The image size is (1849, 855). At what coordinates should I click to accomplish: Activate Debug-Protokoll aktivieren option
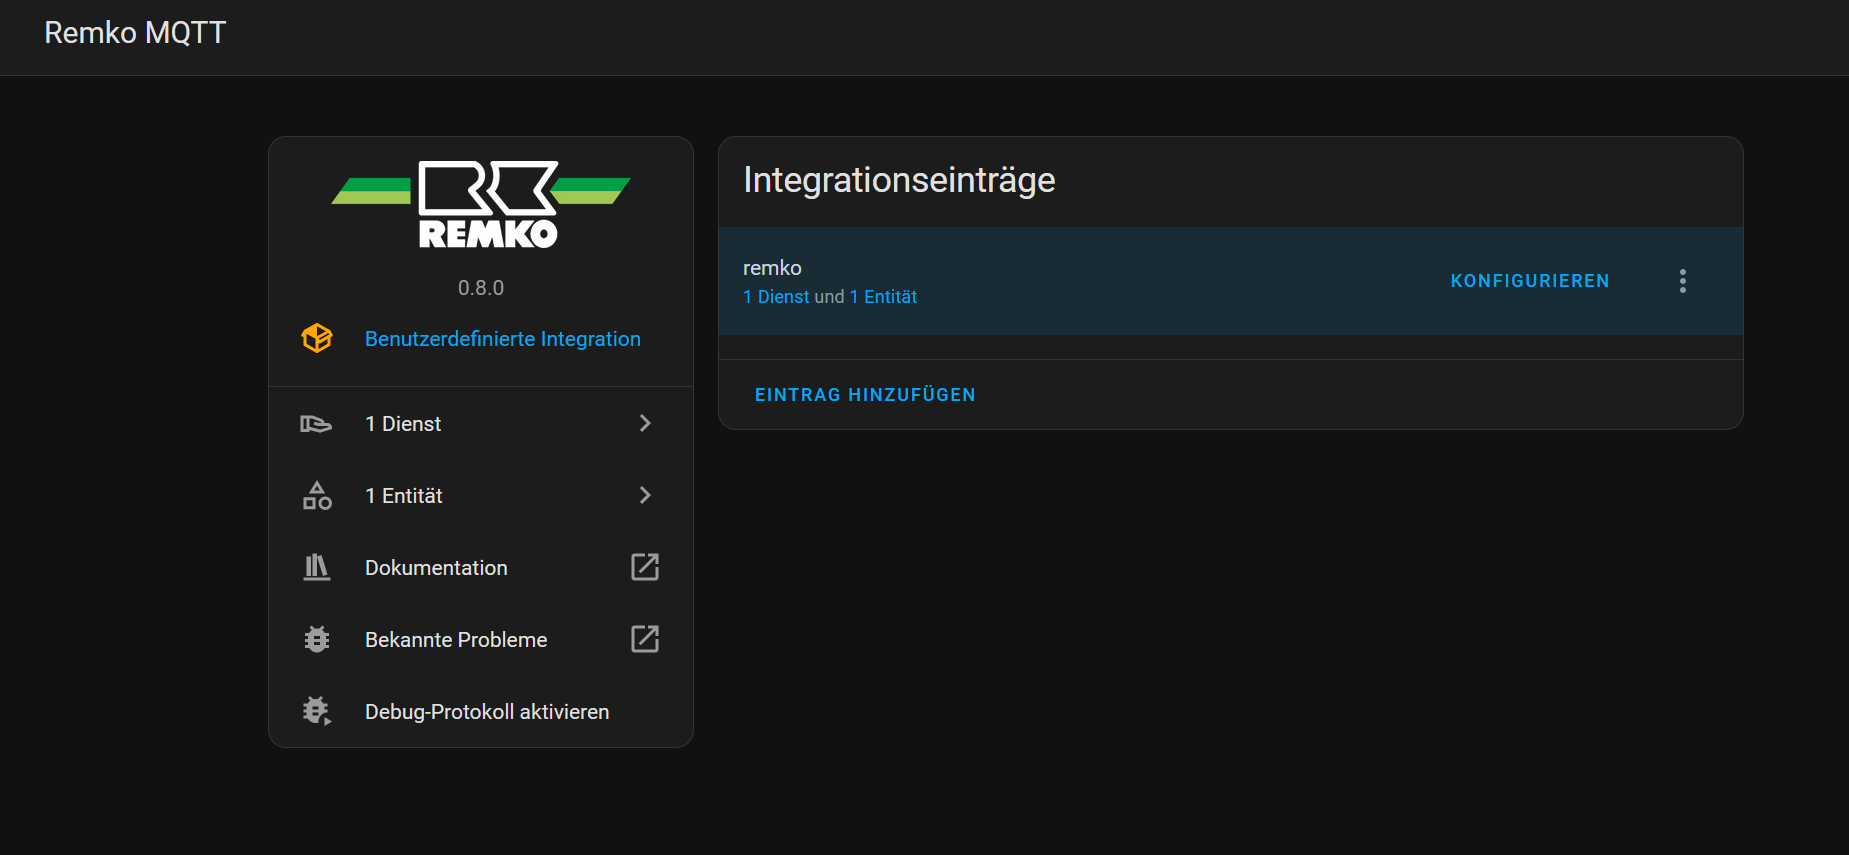486,712
